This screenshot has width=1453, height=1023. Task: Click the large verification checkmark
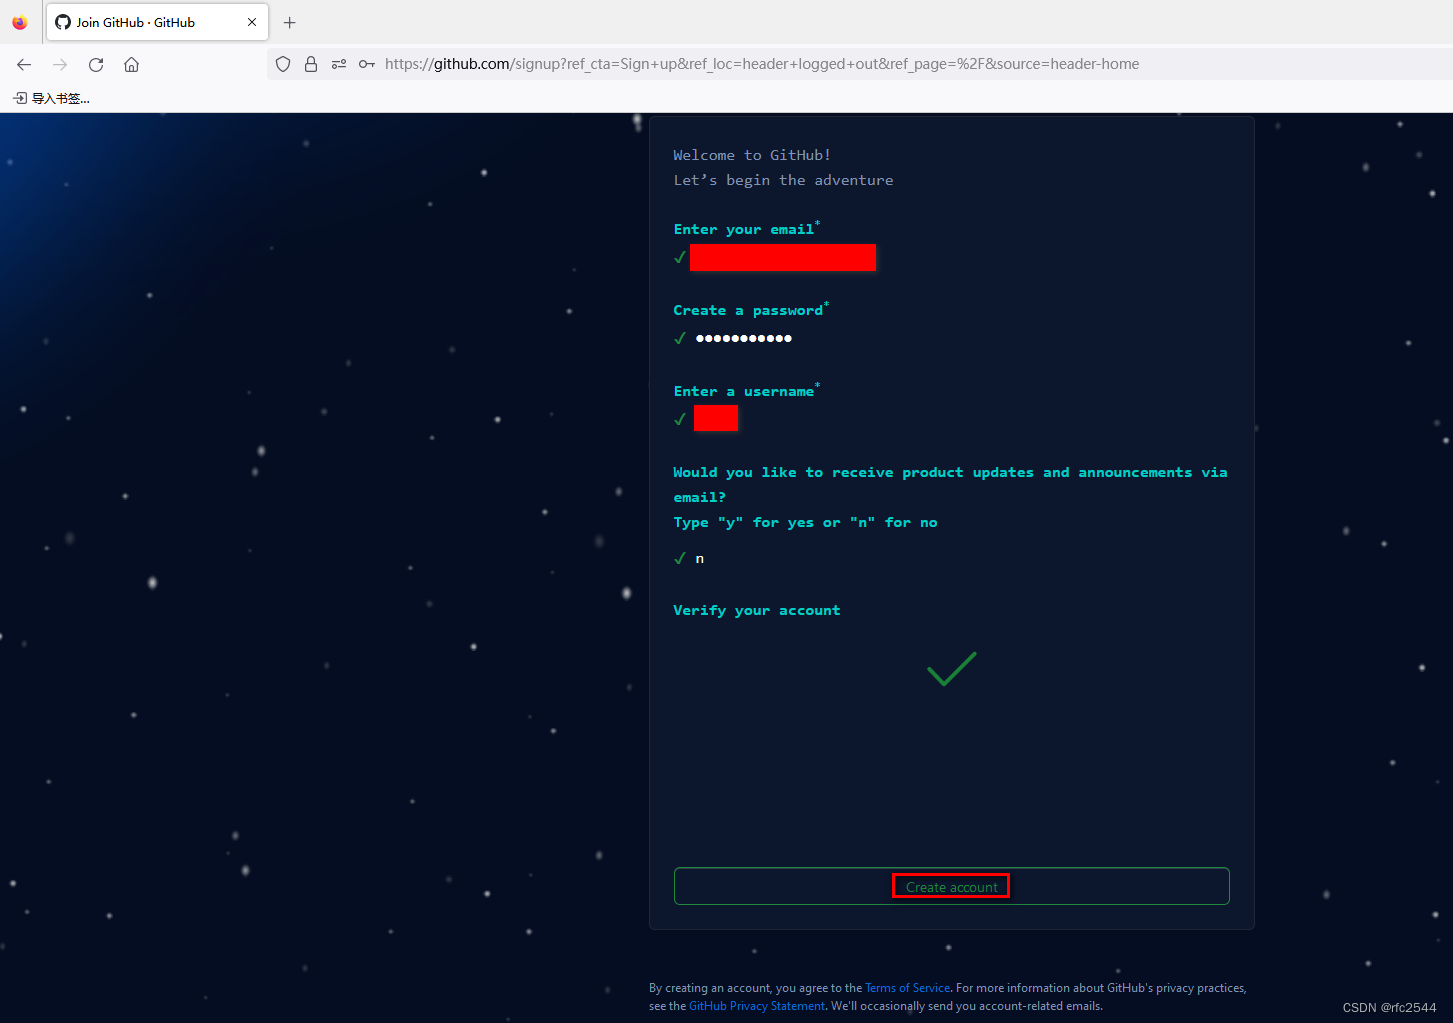pyautogui.click(x=952, y=669)
